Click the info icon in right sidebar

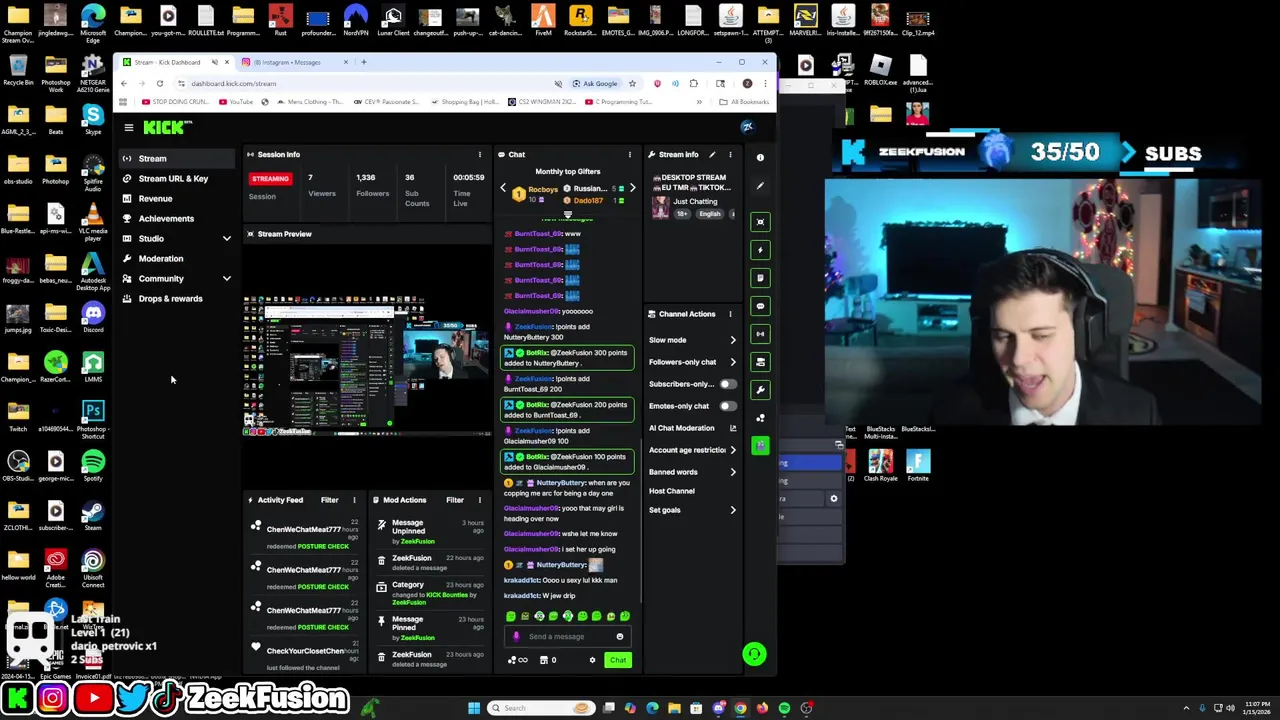760,157
